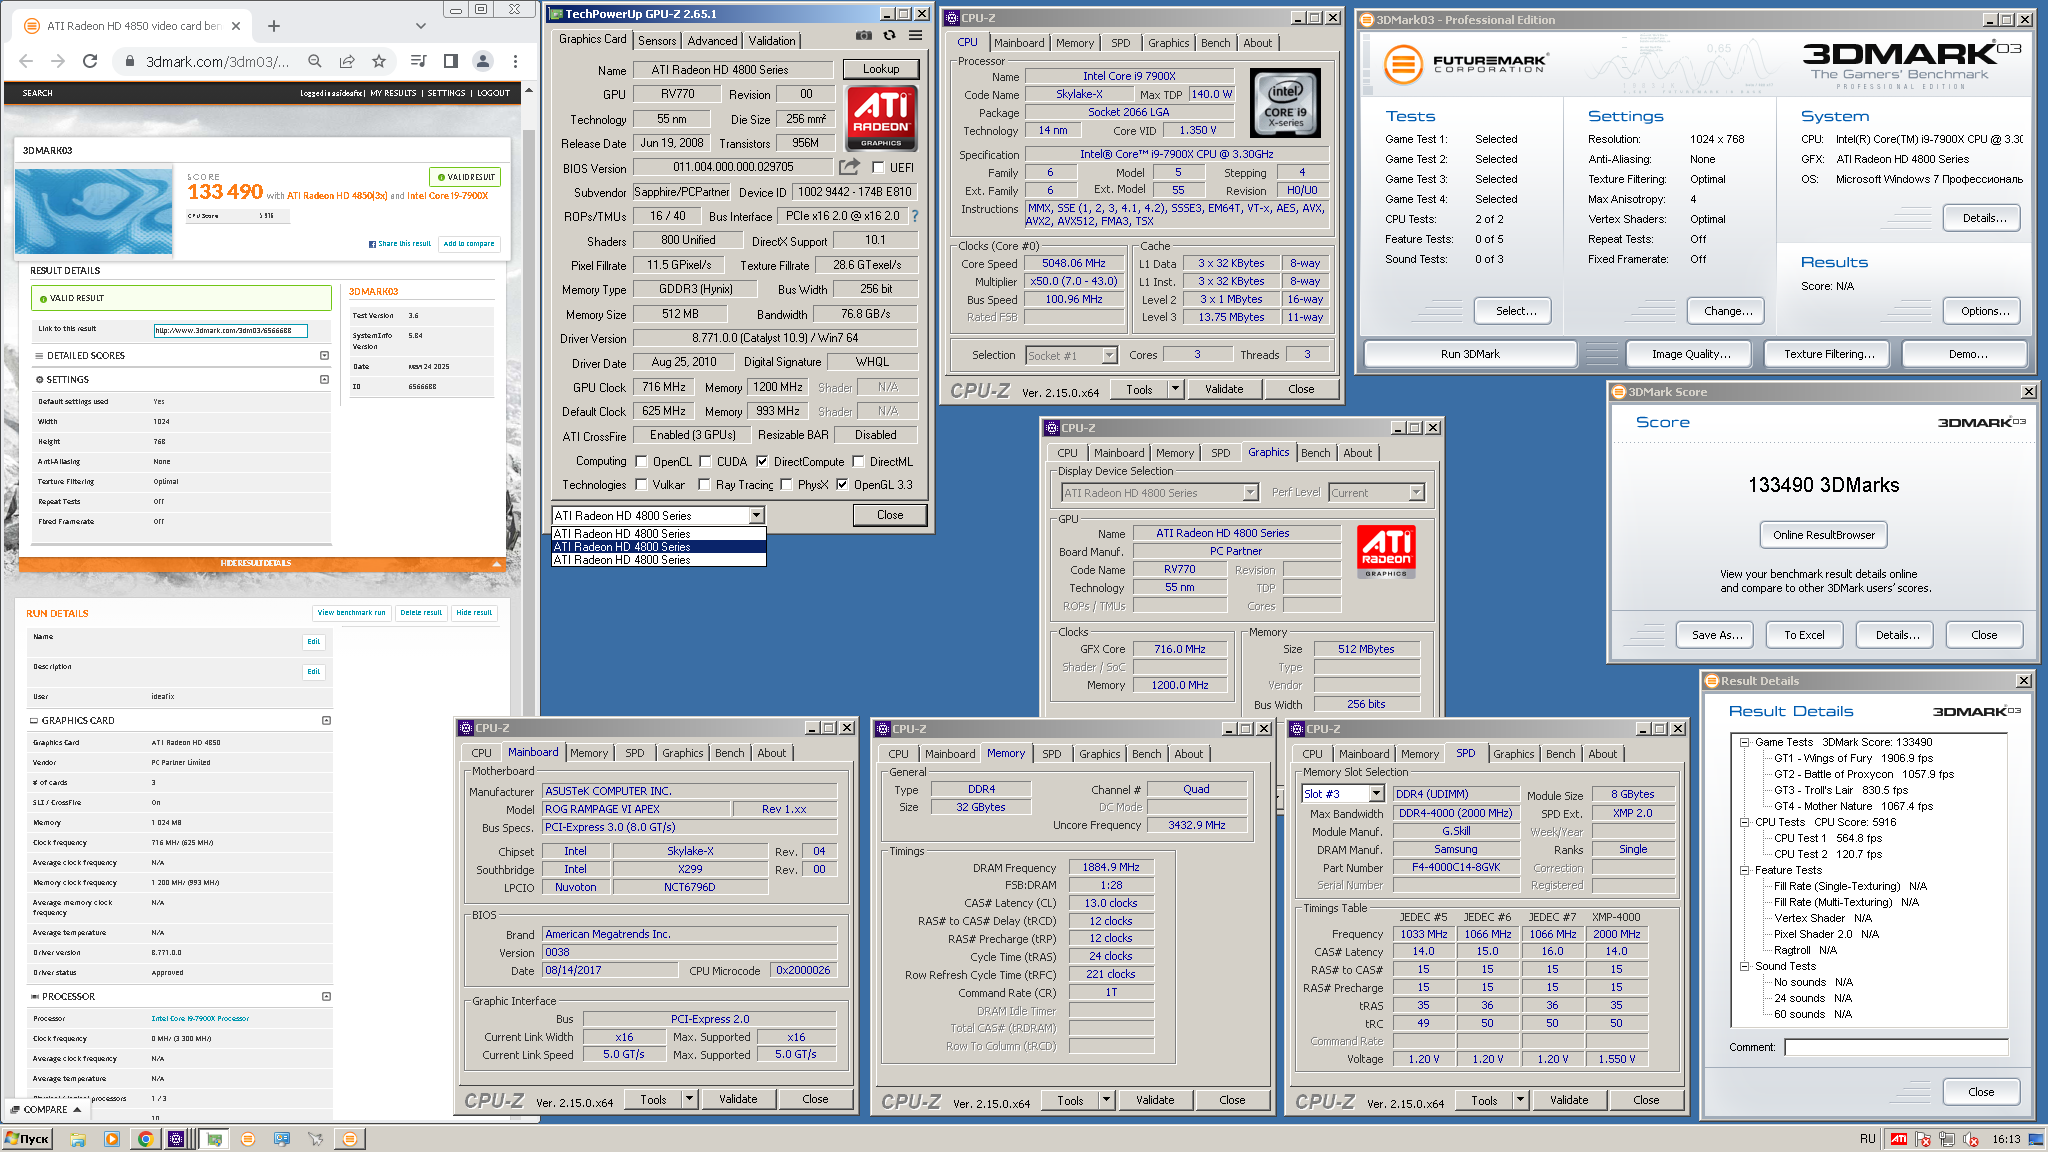Open About tab in CPU-Z Graphics window
Image resolution: width=2048 pixels, height=1152 pixels.
coord(1357,453)
